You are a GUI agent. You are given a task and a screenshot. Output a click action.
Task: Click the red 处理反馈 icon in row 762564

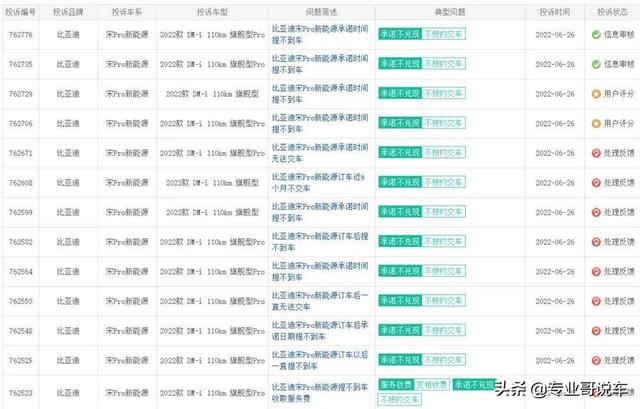tap(596, 271)
